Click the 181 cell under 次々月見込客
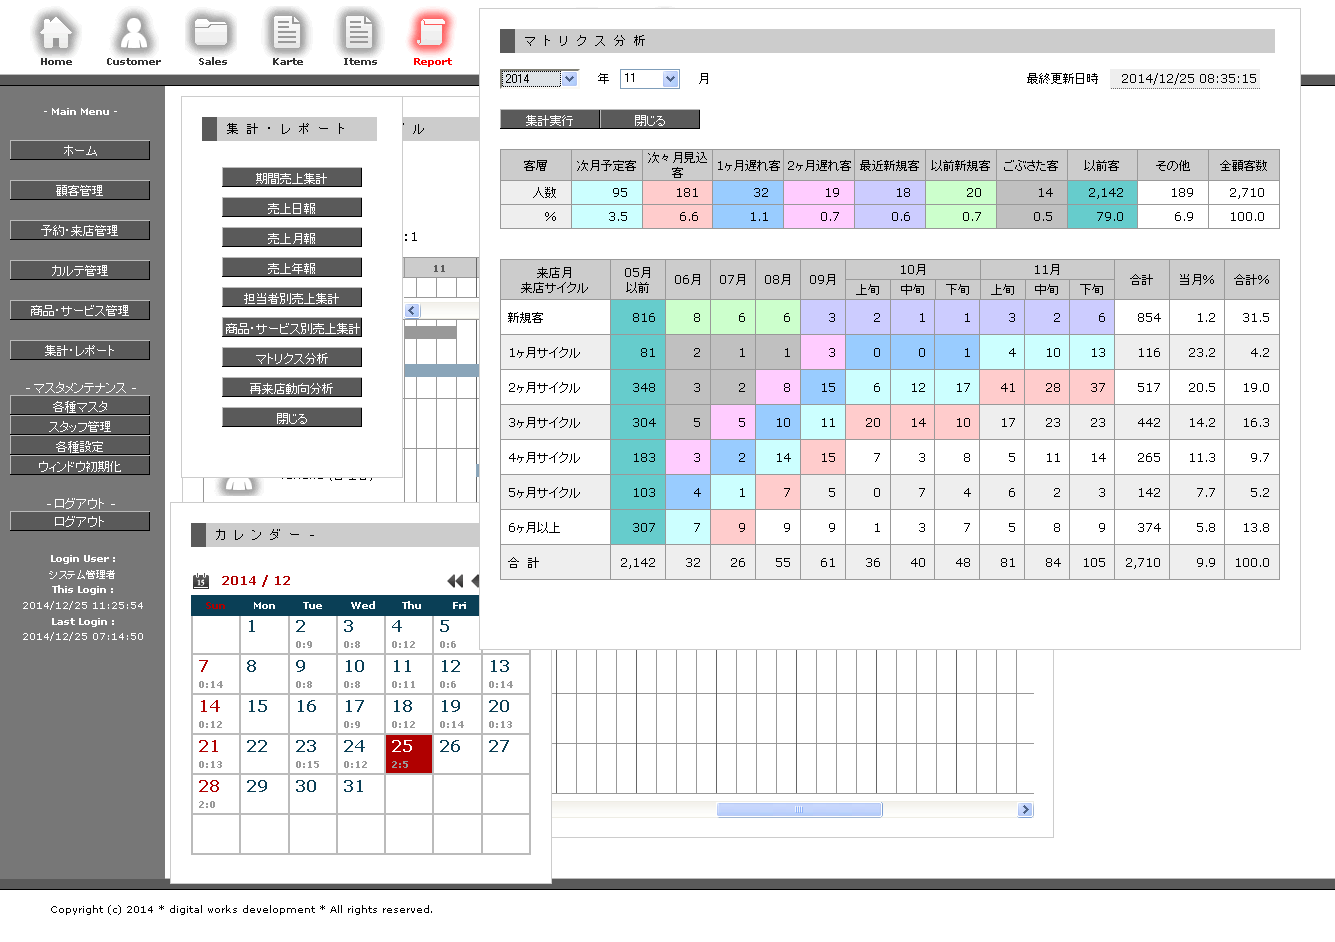1335x942 pixels. click(677, 192)
